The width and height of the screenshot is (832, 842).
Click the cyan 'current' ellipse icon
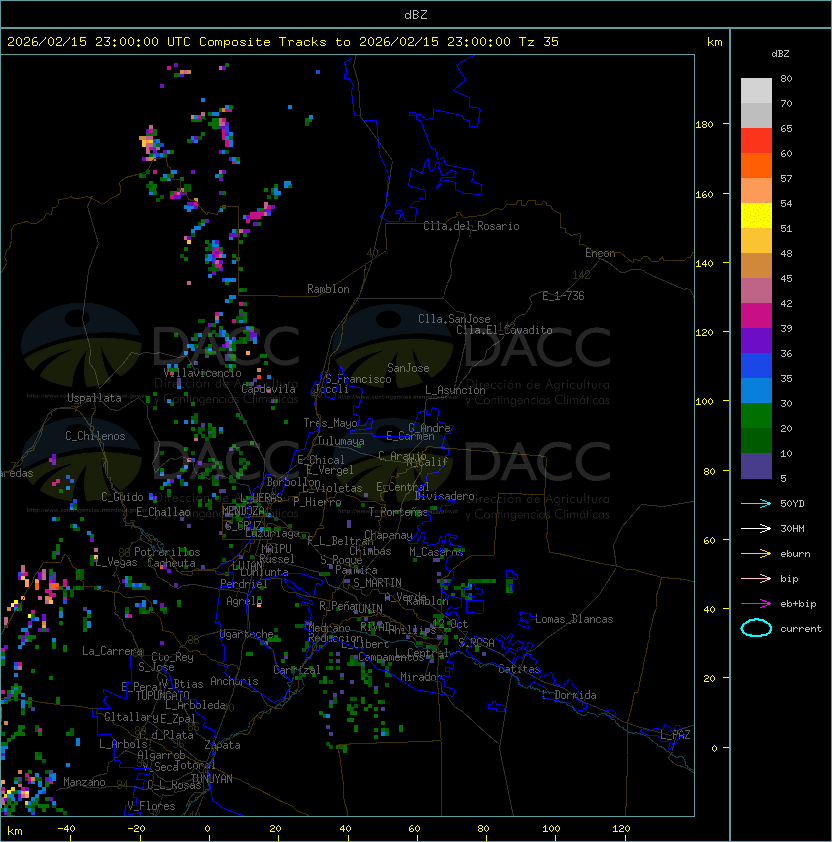click(x=756, y=628)
